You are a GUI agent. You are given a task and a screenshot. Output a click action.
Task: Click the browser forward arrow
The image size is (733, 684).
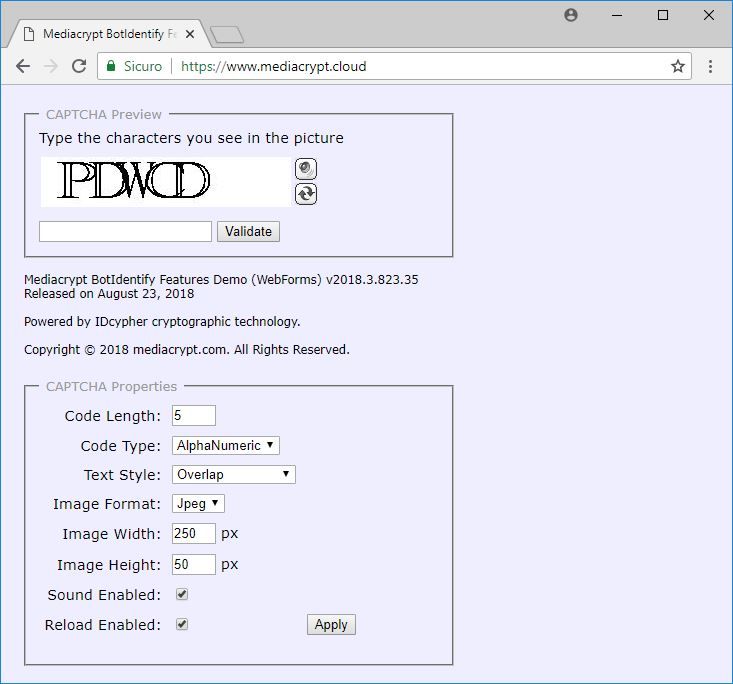click(x=50, y=66)
